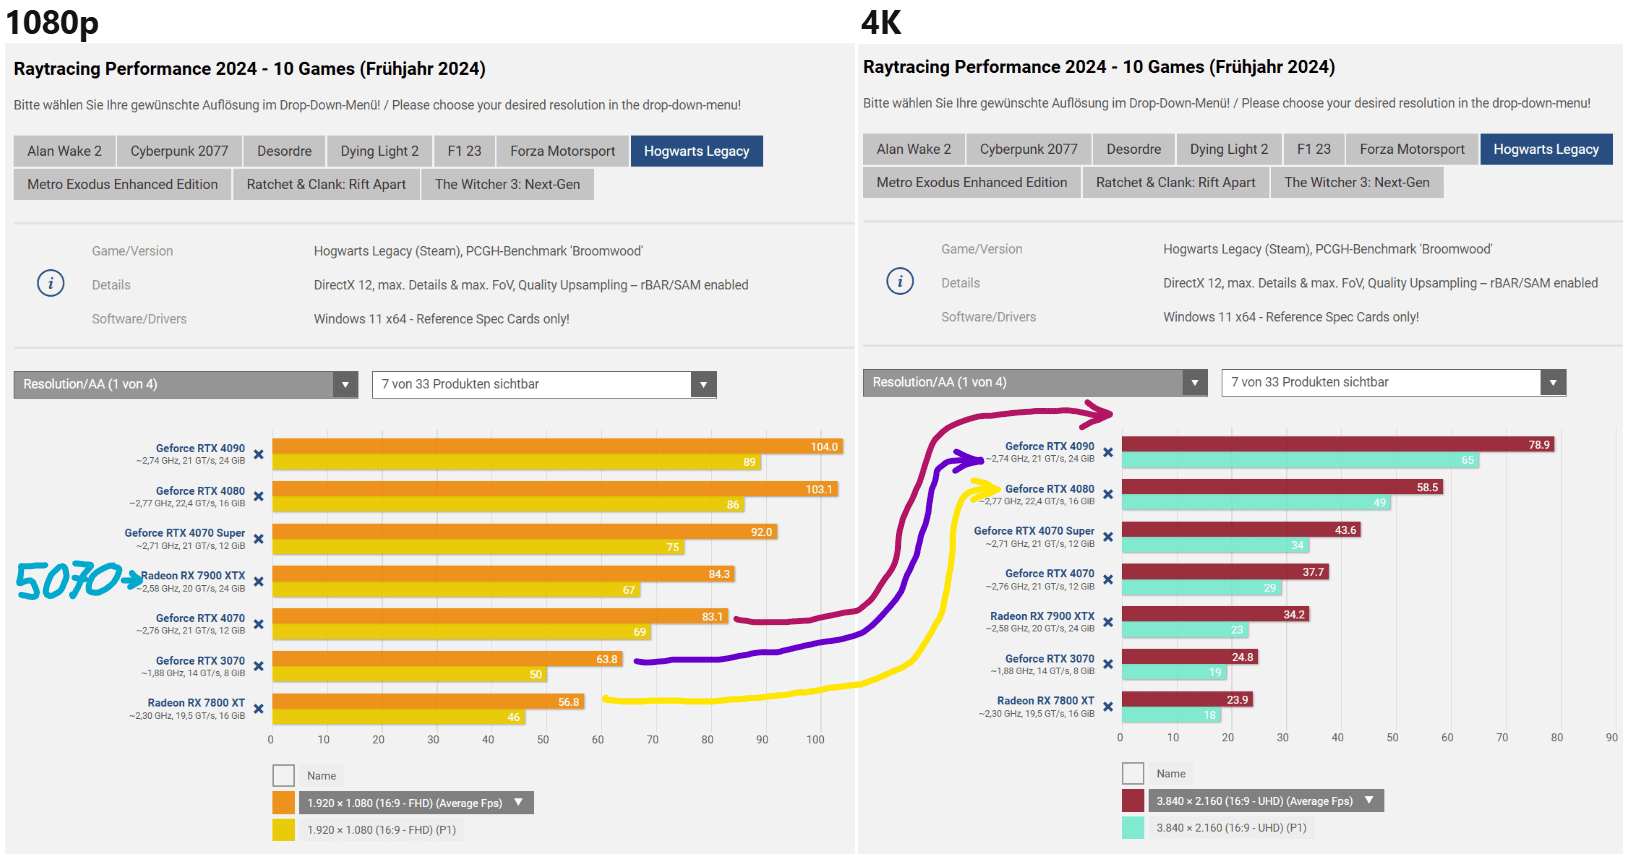Viewport: 1627px width, 855px height.
Task: Remove Geforce RTX 4070 Super from 4K chart
Action: tap(1108, 537)
